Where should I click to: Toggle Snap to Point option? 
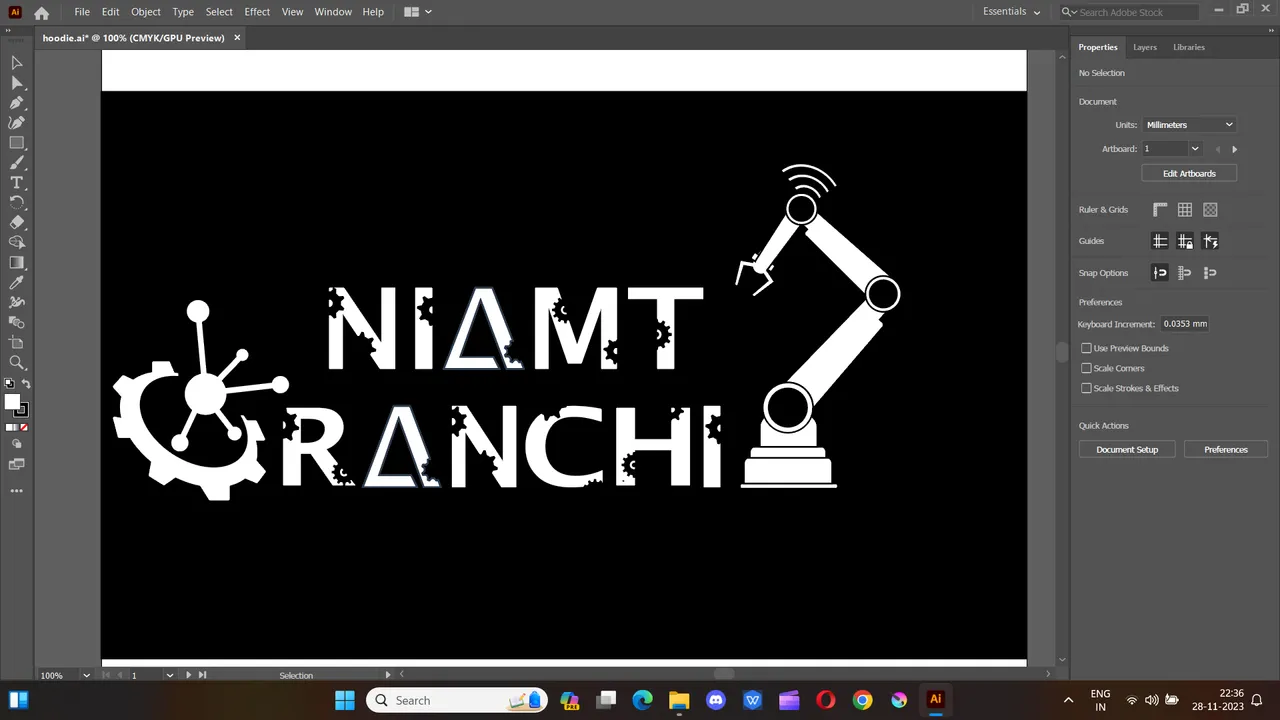(1160, 273)
